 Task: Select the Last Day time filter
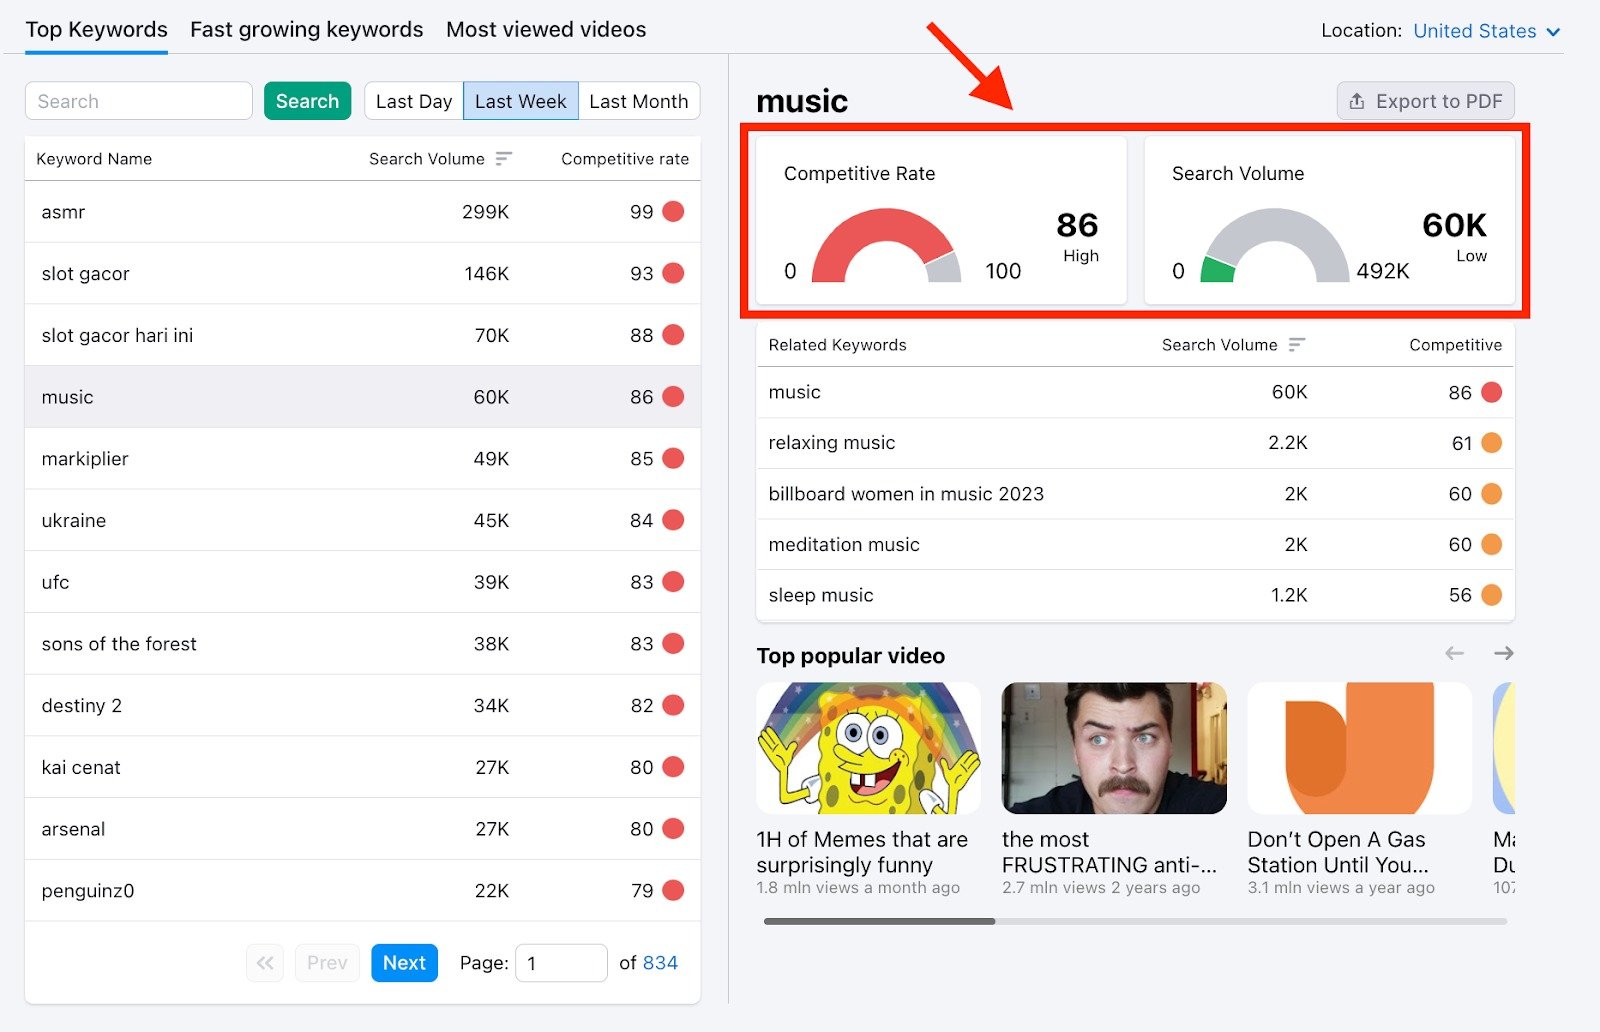point(413,100)
